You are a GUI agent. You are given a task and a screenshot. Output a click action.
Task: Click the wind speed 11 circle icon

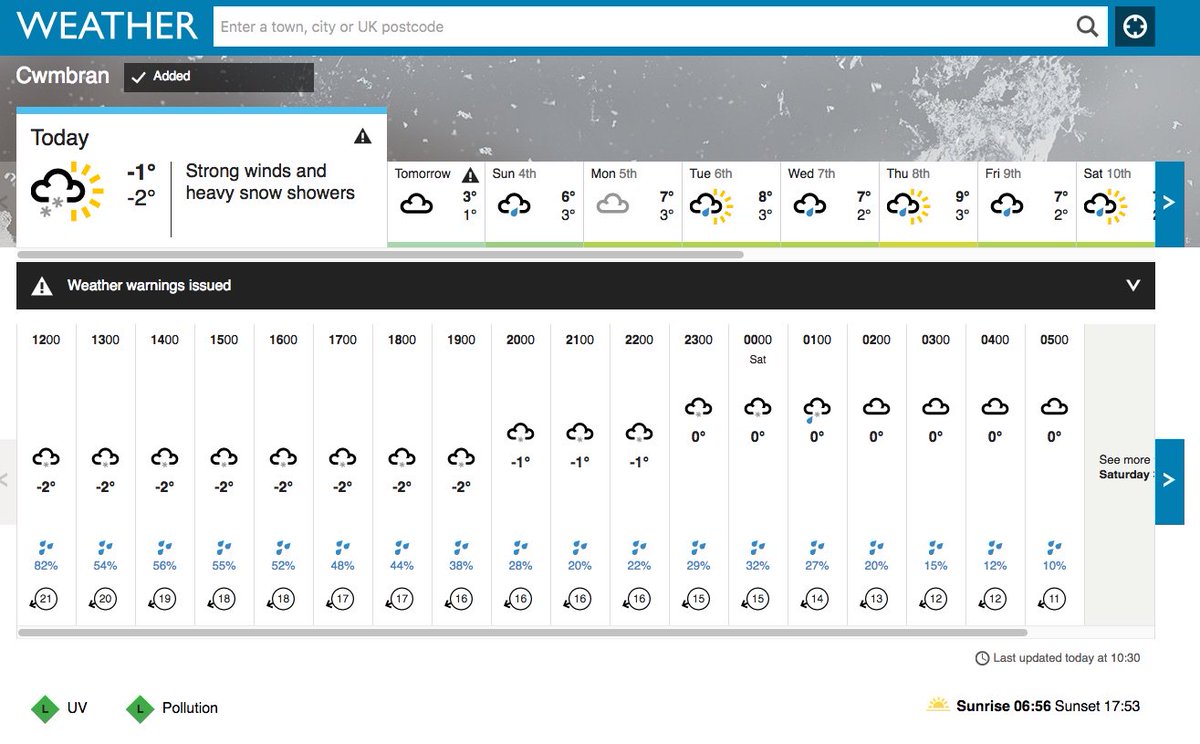coord(1051,599)
